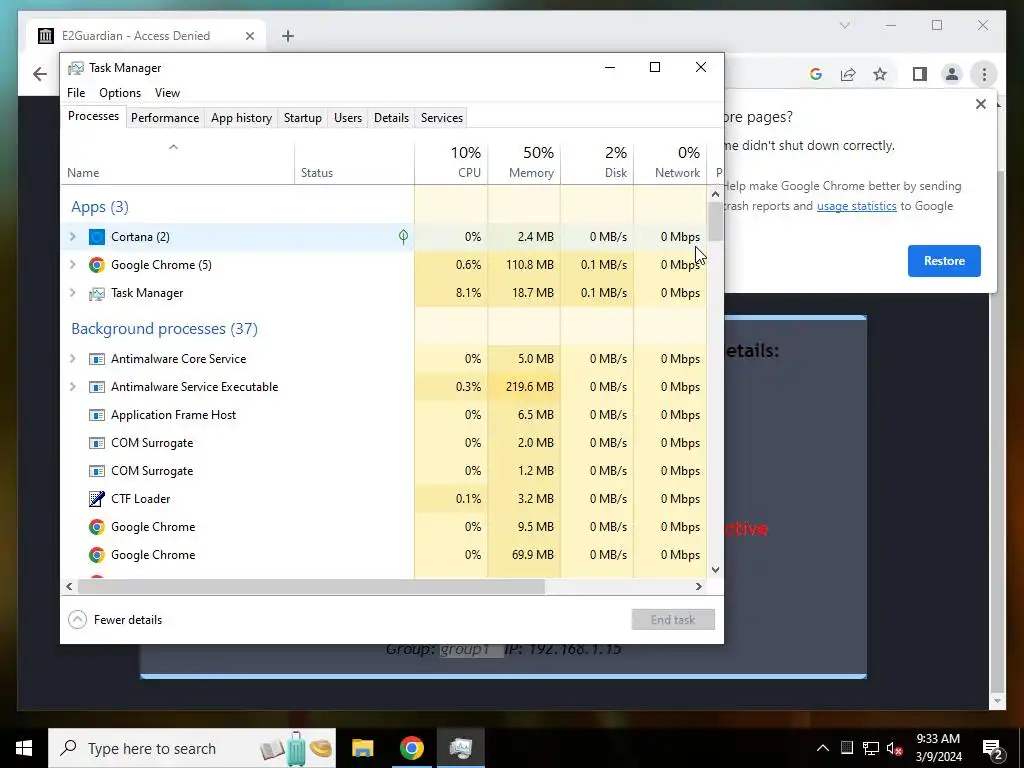
Task: Click the taskbar search box
Action: [x=192, y=748]
